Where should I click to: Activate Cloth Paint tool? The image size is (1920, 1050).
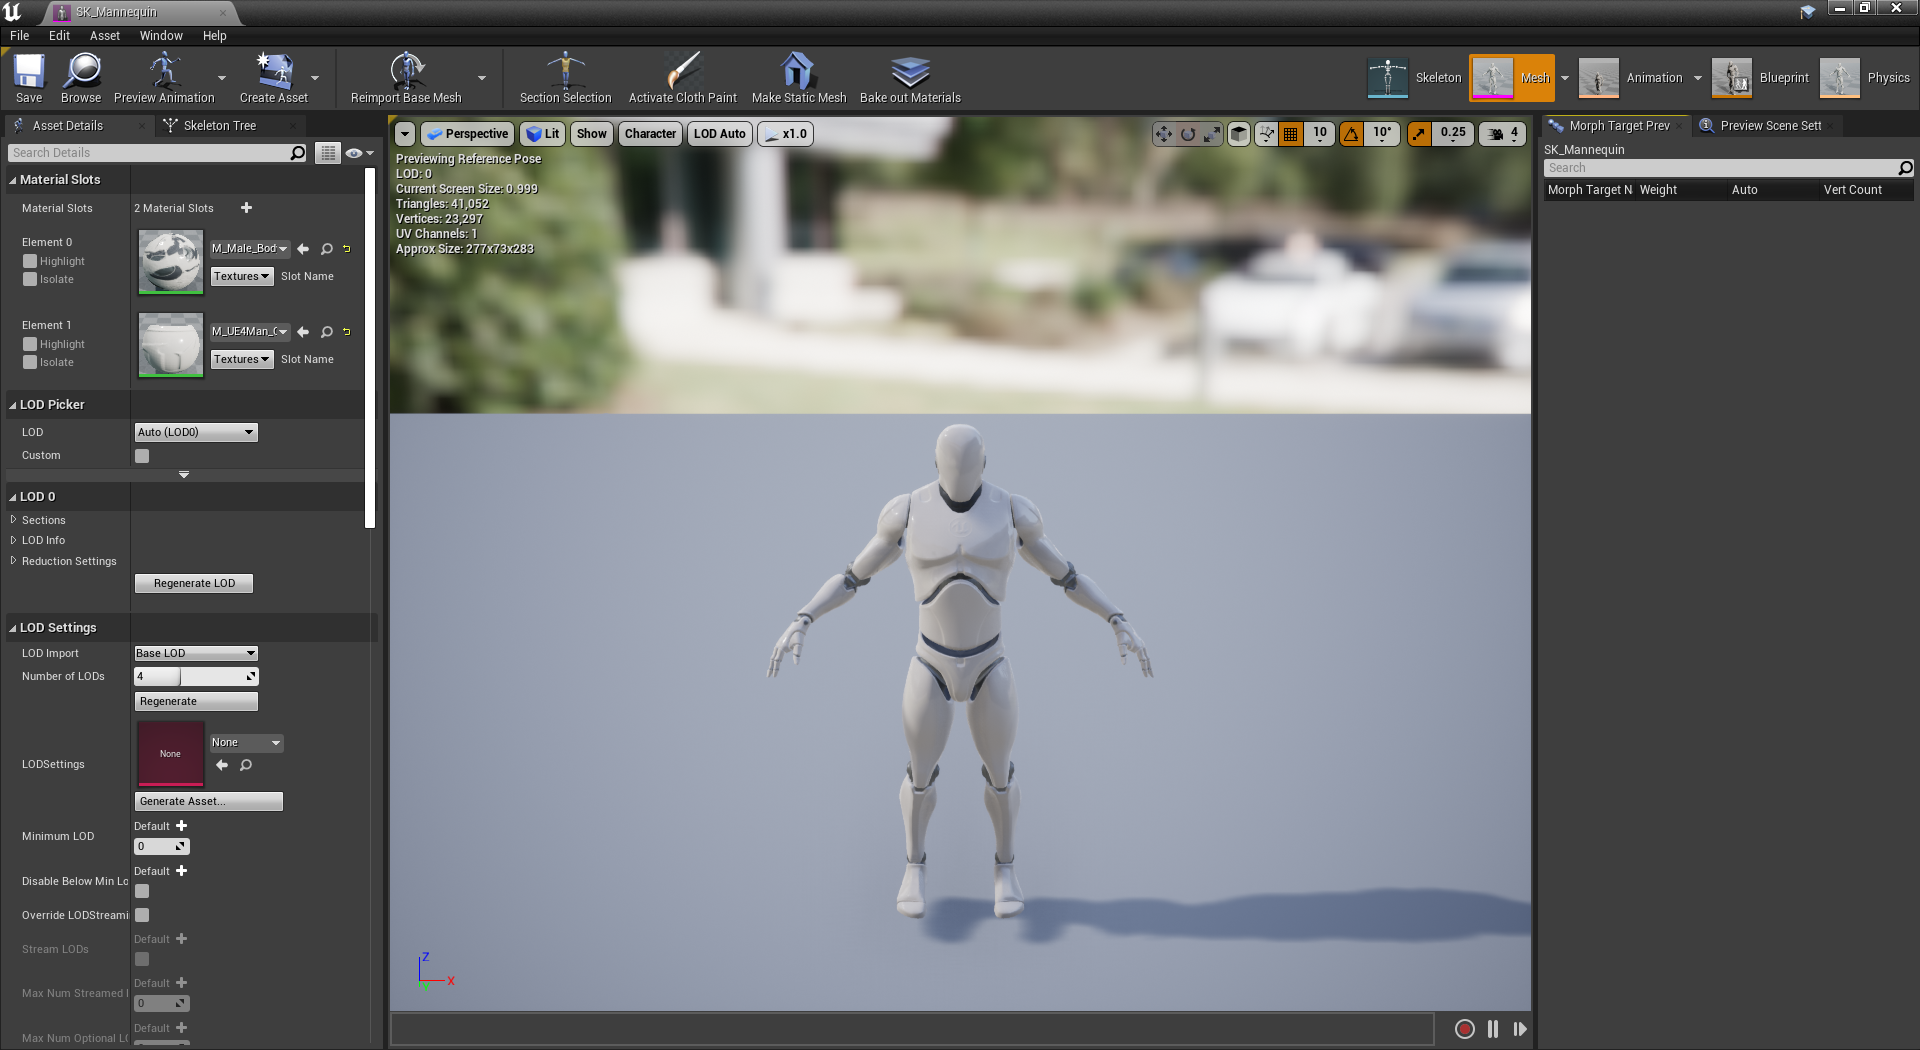click(x=682, y=78)
